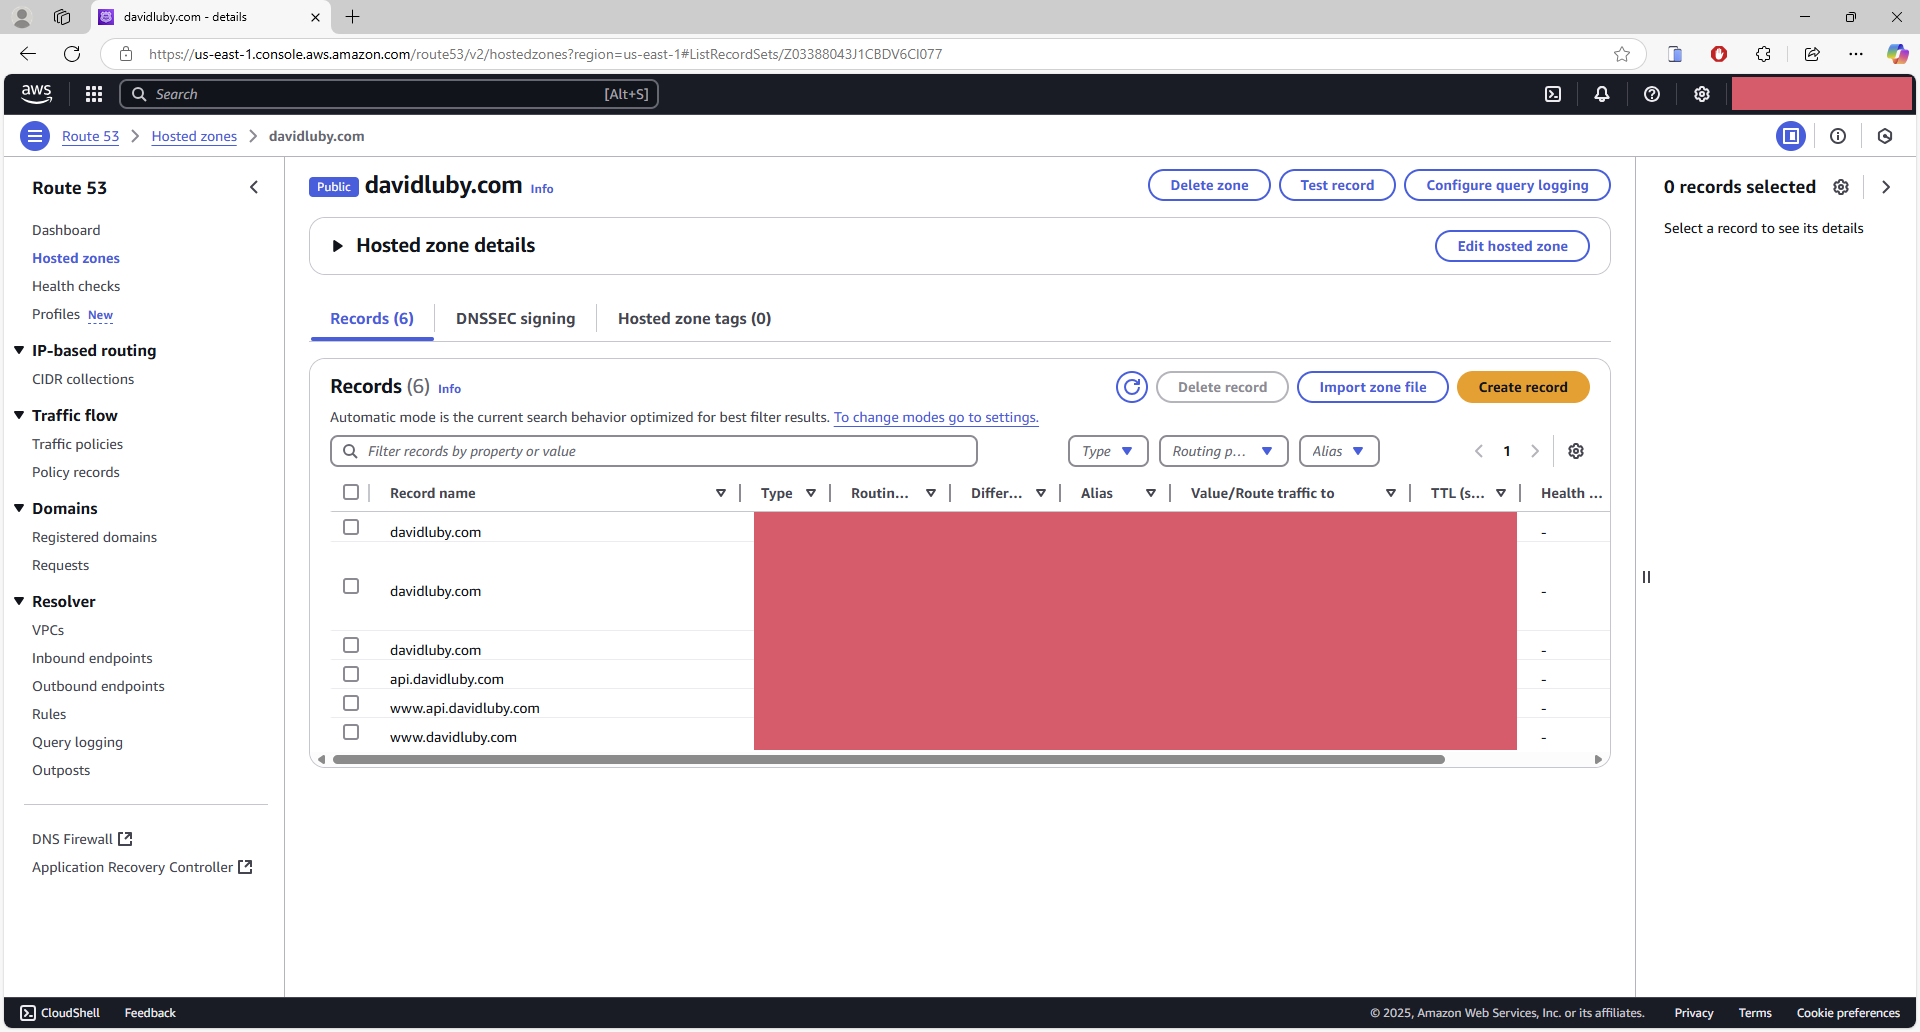
Task: Open the AWS services grid menu
Action: (94, 94)
